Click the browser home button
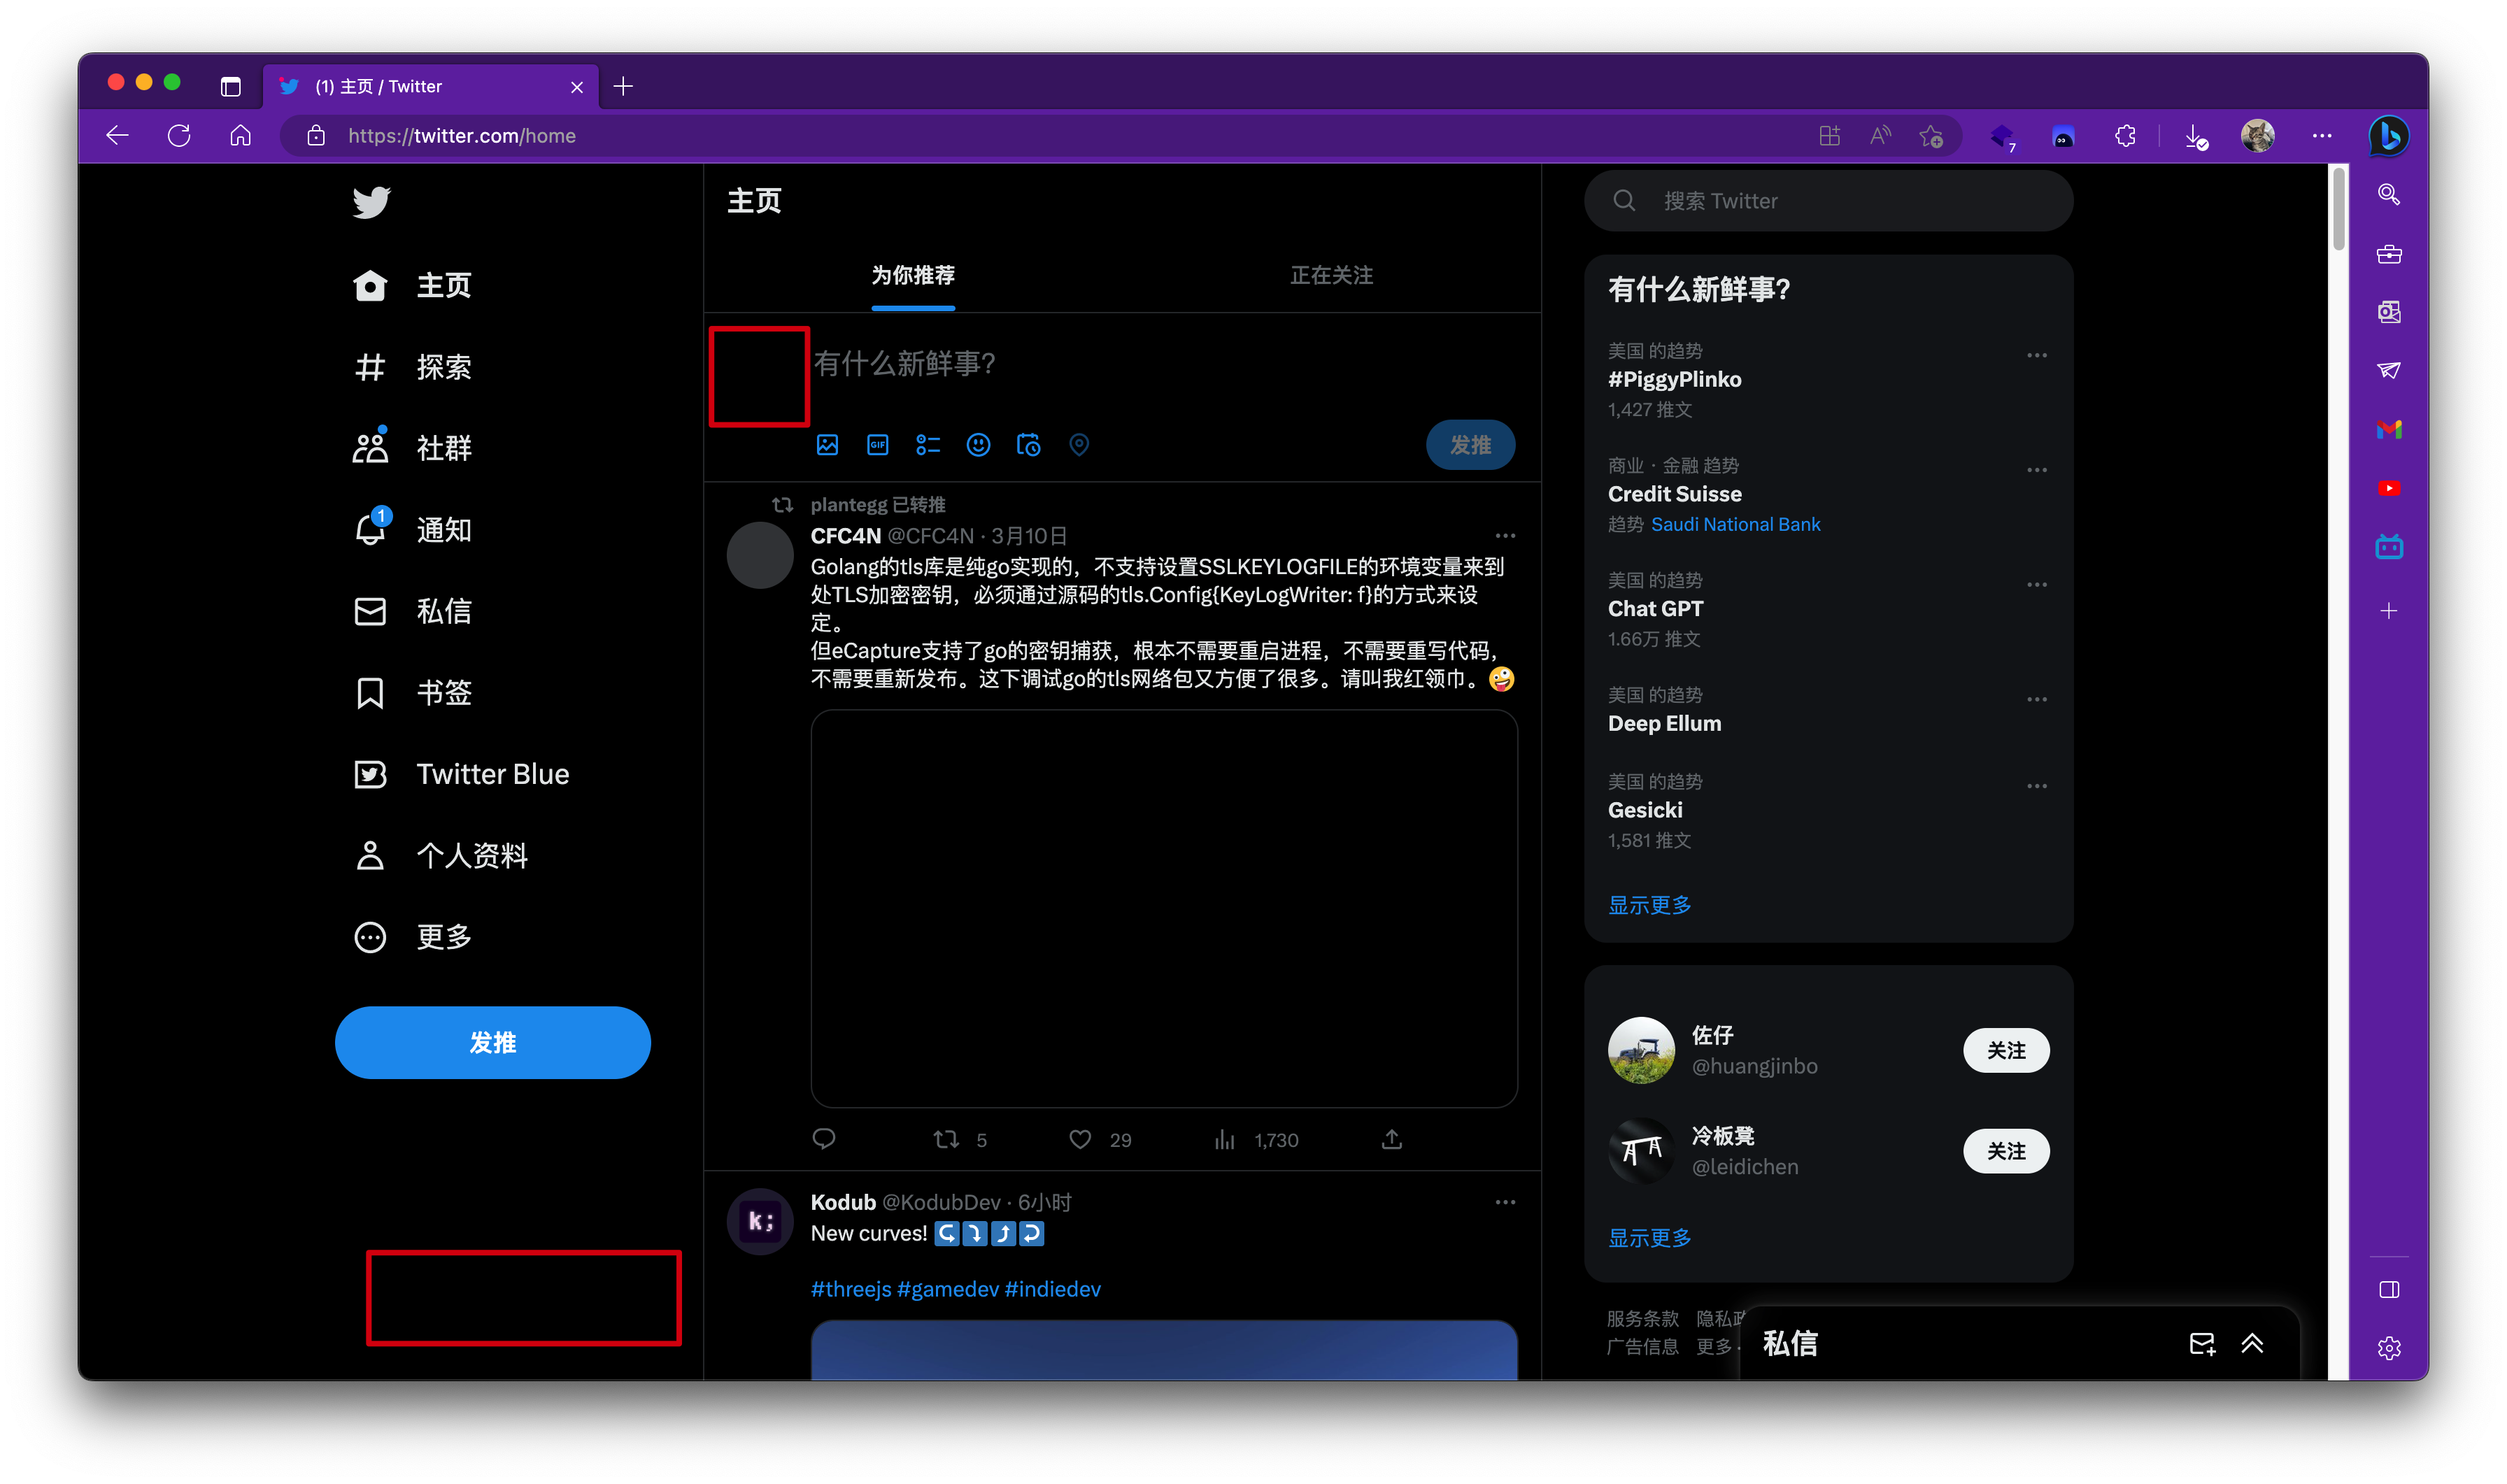2507x1484 pixels. 240,136
